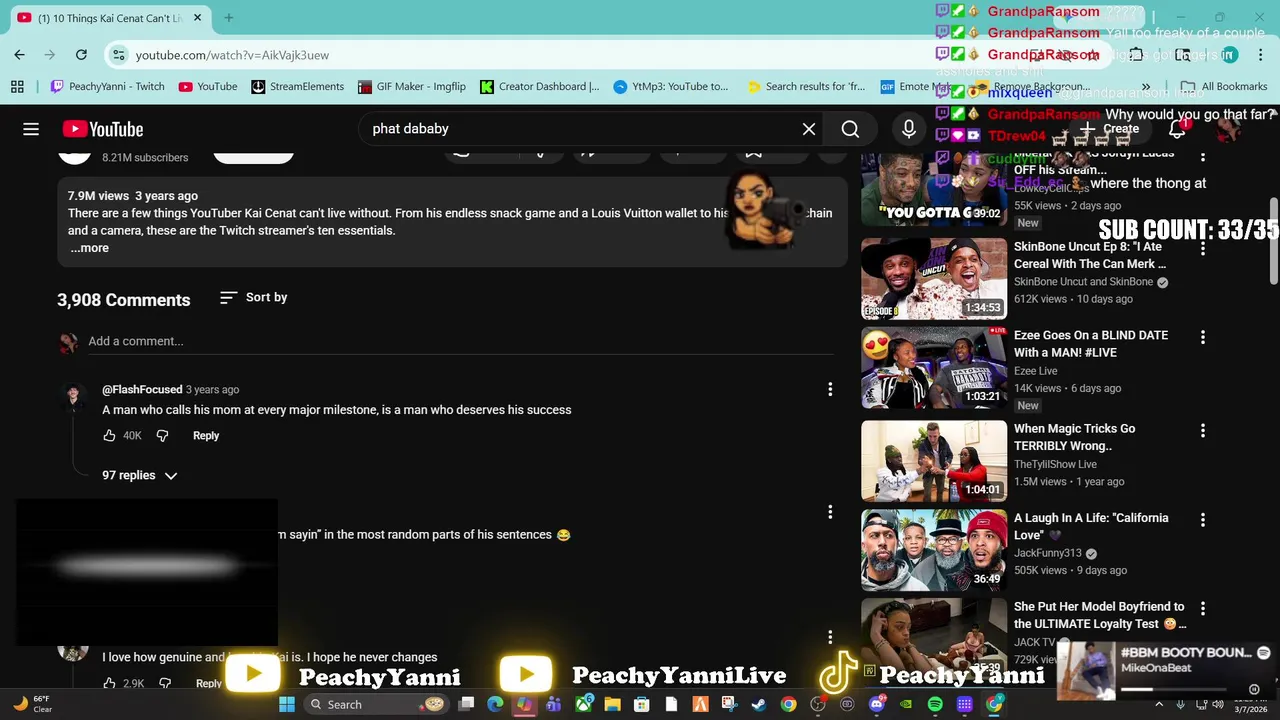
Task: Open Ezee BLIND DATE video title
Action: [1091, 344]
